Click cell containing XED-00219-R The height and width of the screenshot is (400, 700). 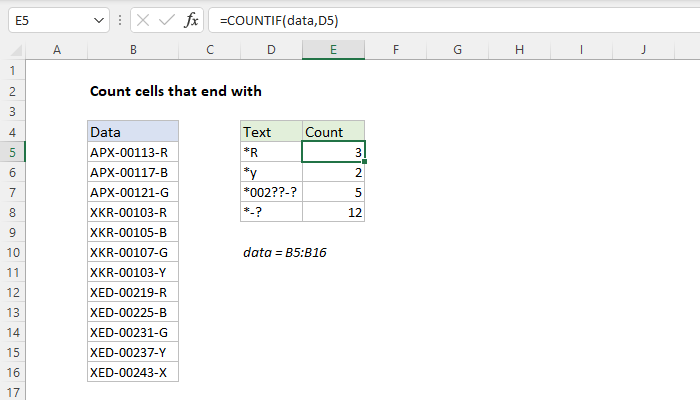pyautogui.click(x=133, y=292)
